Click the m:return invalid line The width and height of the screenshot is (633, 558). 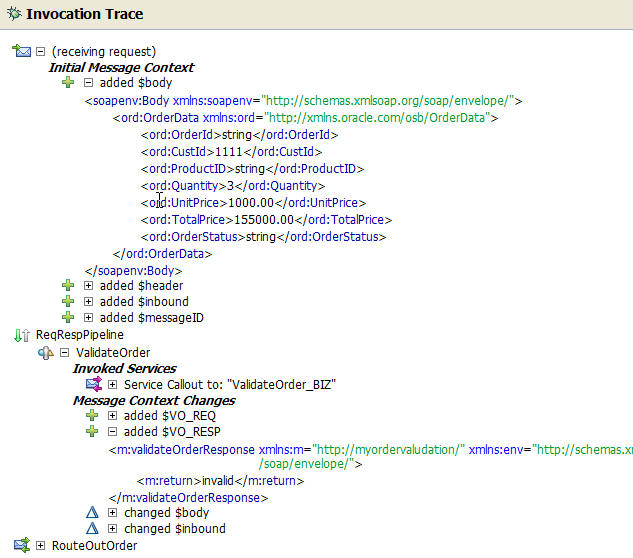[x=220, y=481]
